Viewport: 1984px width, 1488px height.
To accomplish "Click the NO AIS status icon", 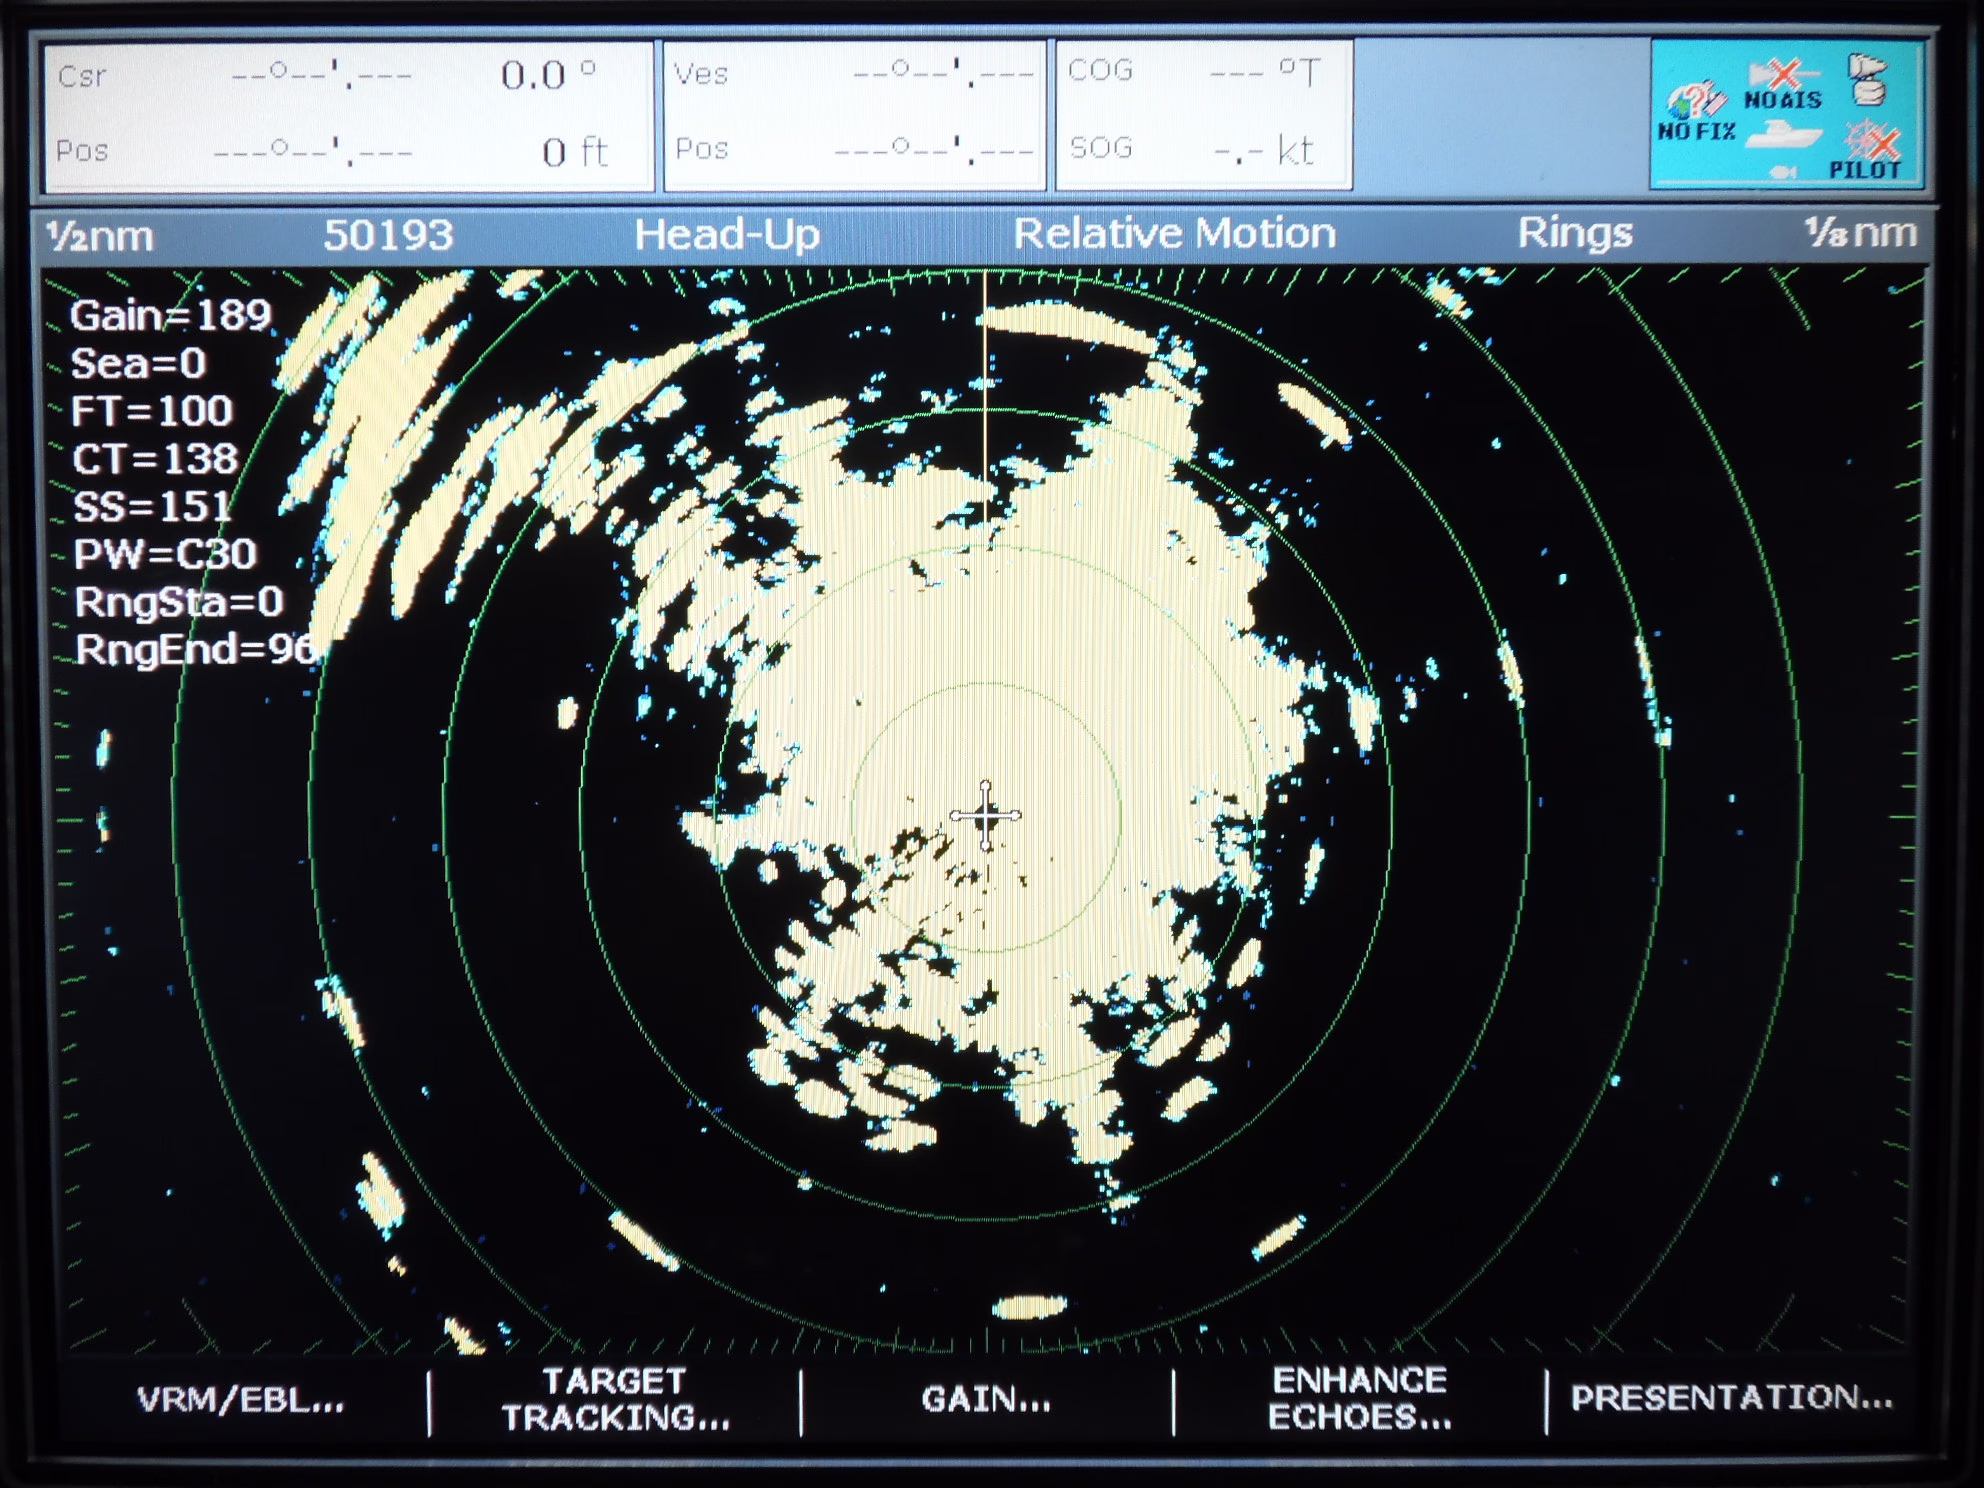I will coord(1783,85).
